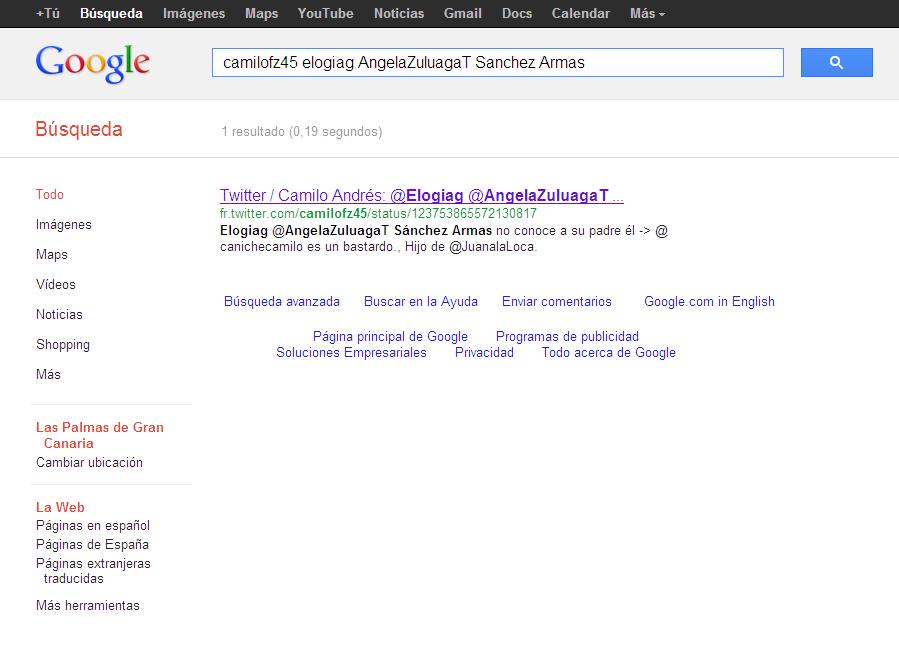899x646 pixels.
Task: Open Docs from the top bar
Action: click(x=517, y=13)
